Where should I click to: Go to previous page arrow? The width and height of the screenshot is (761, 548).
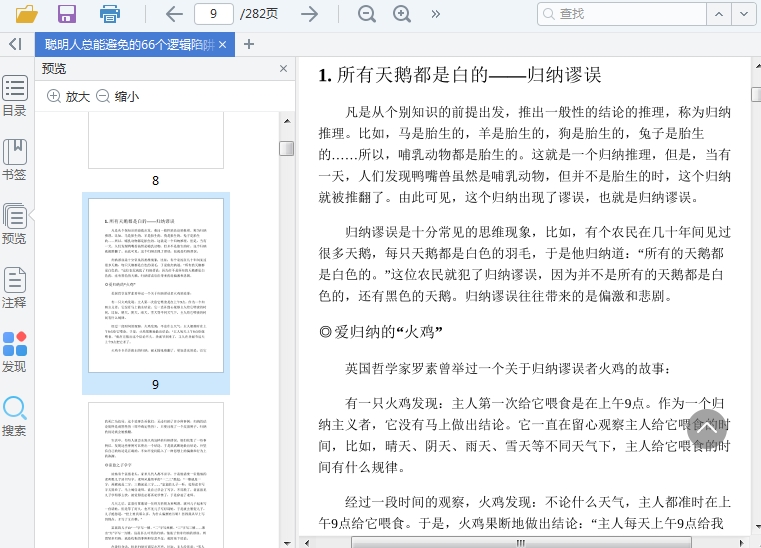click(x=174, y=14)
